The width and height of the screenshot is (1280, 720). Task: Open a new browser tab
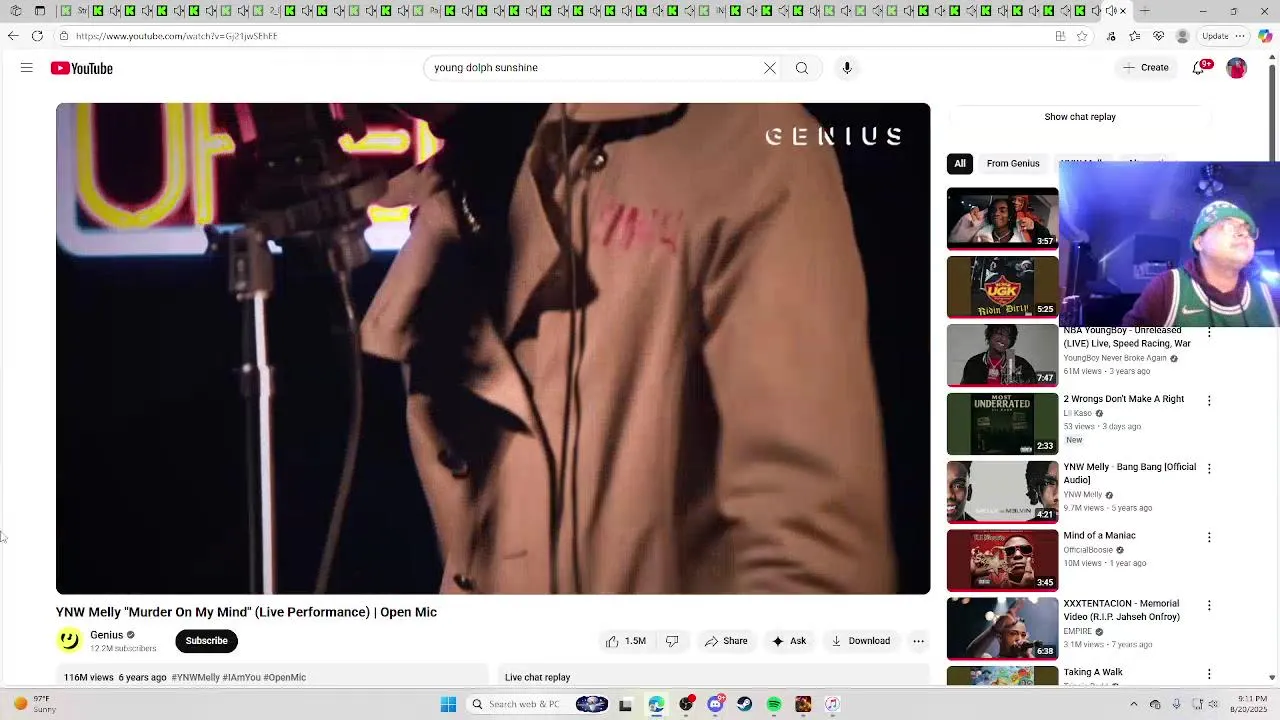tap(1144, 11)
